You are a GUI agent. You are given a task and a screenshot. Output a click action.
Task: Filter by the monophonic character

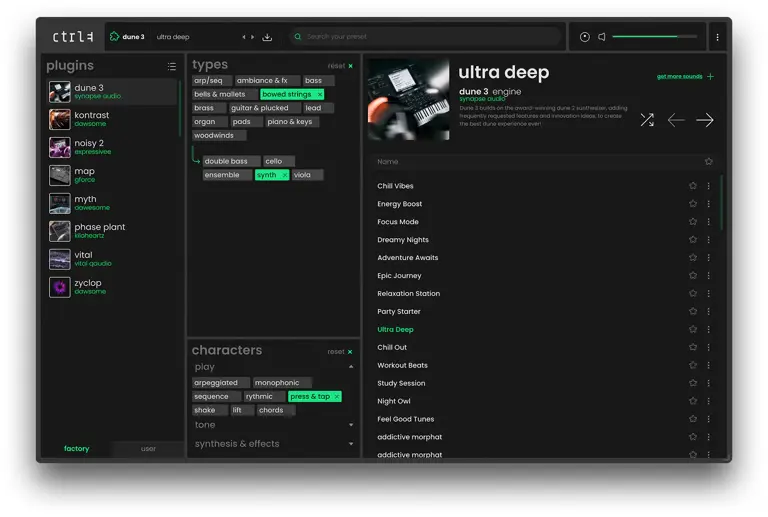pyautogui.click(x=282, y=383)
